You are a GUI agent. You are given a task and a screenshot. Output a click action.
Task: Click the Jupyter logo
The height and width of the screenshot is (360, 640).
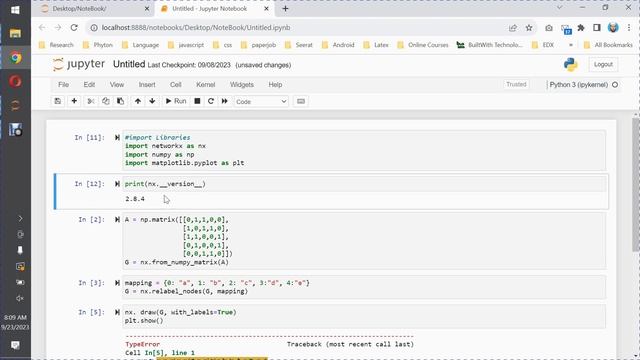point(79,64)
